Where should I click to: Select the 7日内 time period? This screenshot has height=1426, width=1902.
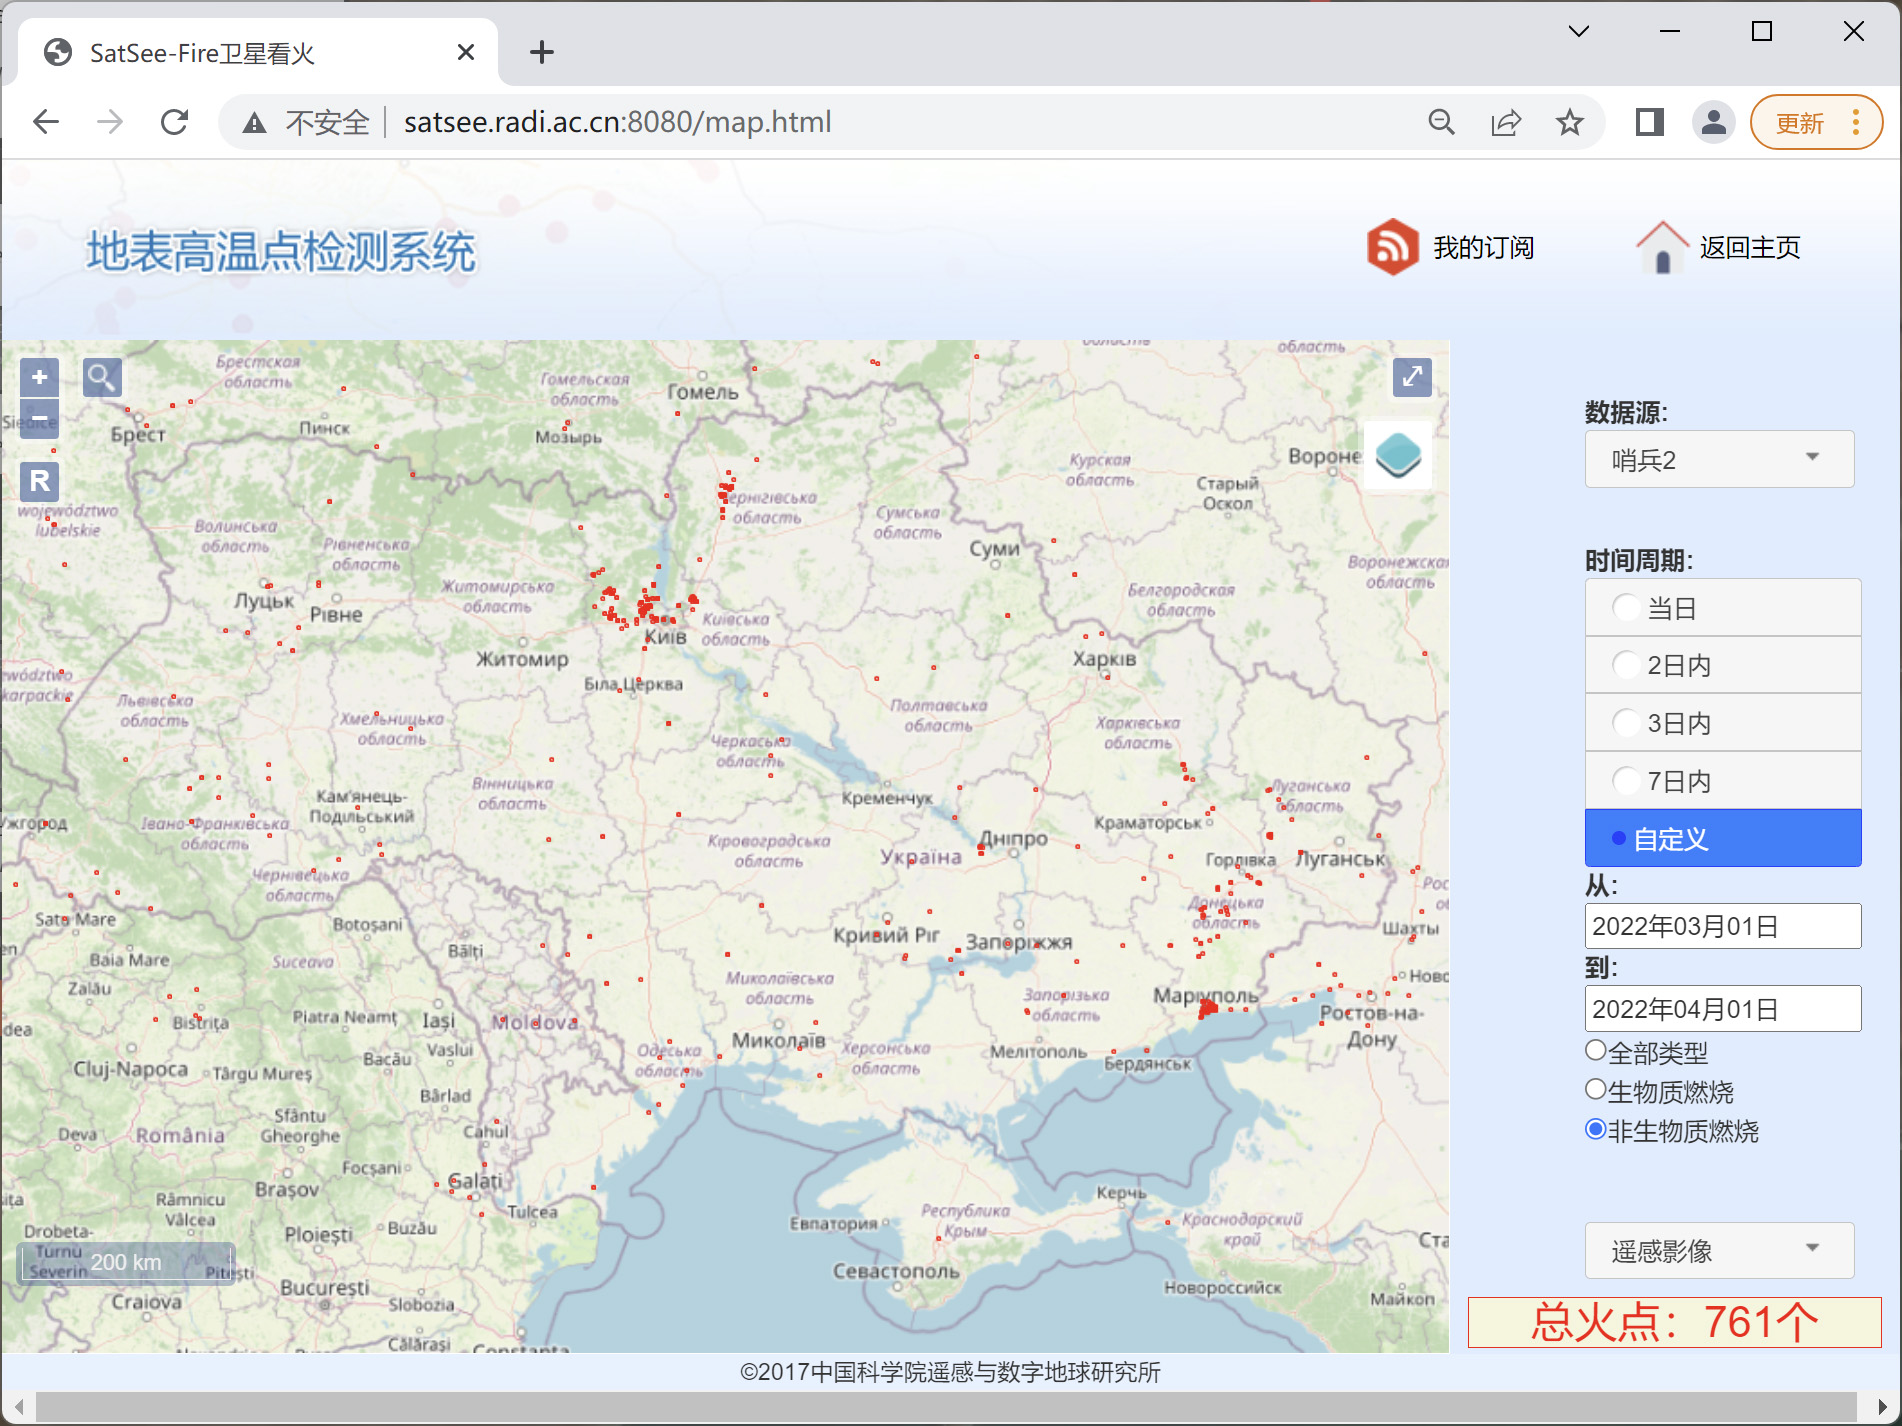(x=1723, y=780)
